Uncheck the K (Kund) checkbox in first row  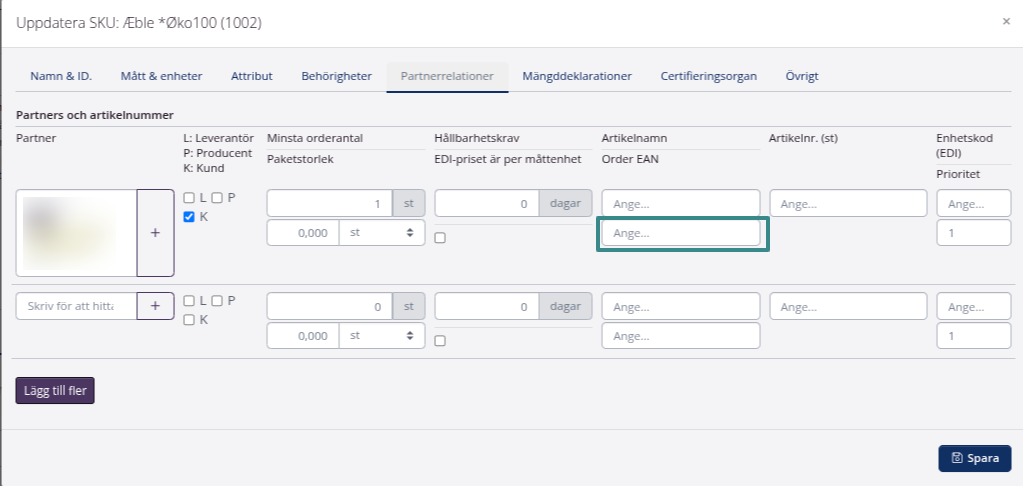click(189, 217)
